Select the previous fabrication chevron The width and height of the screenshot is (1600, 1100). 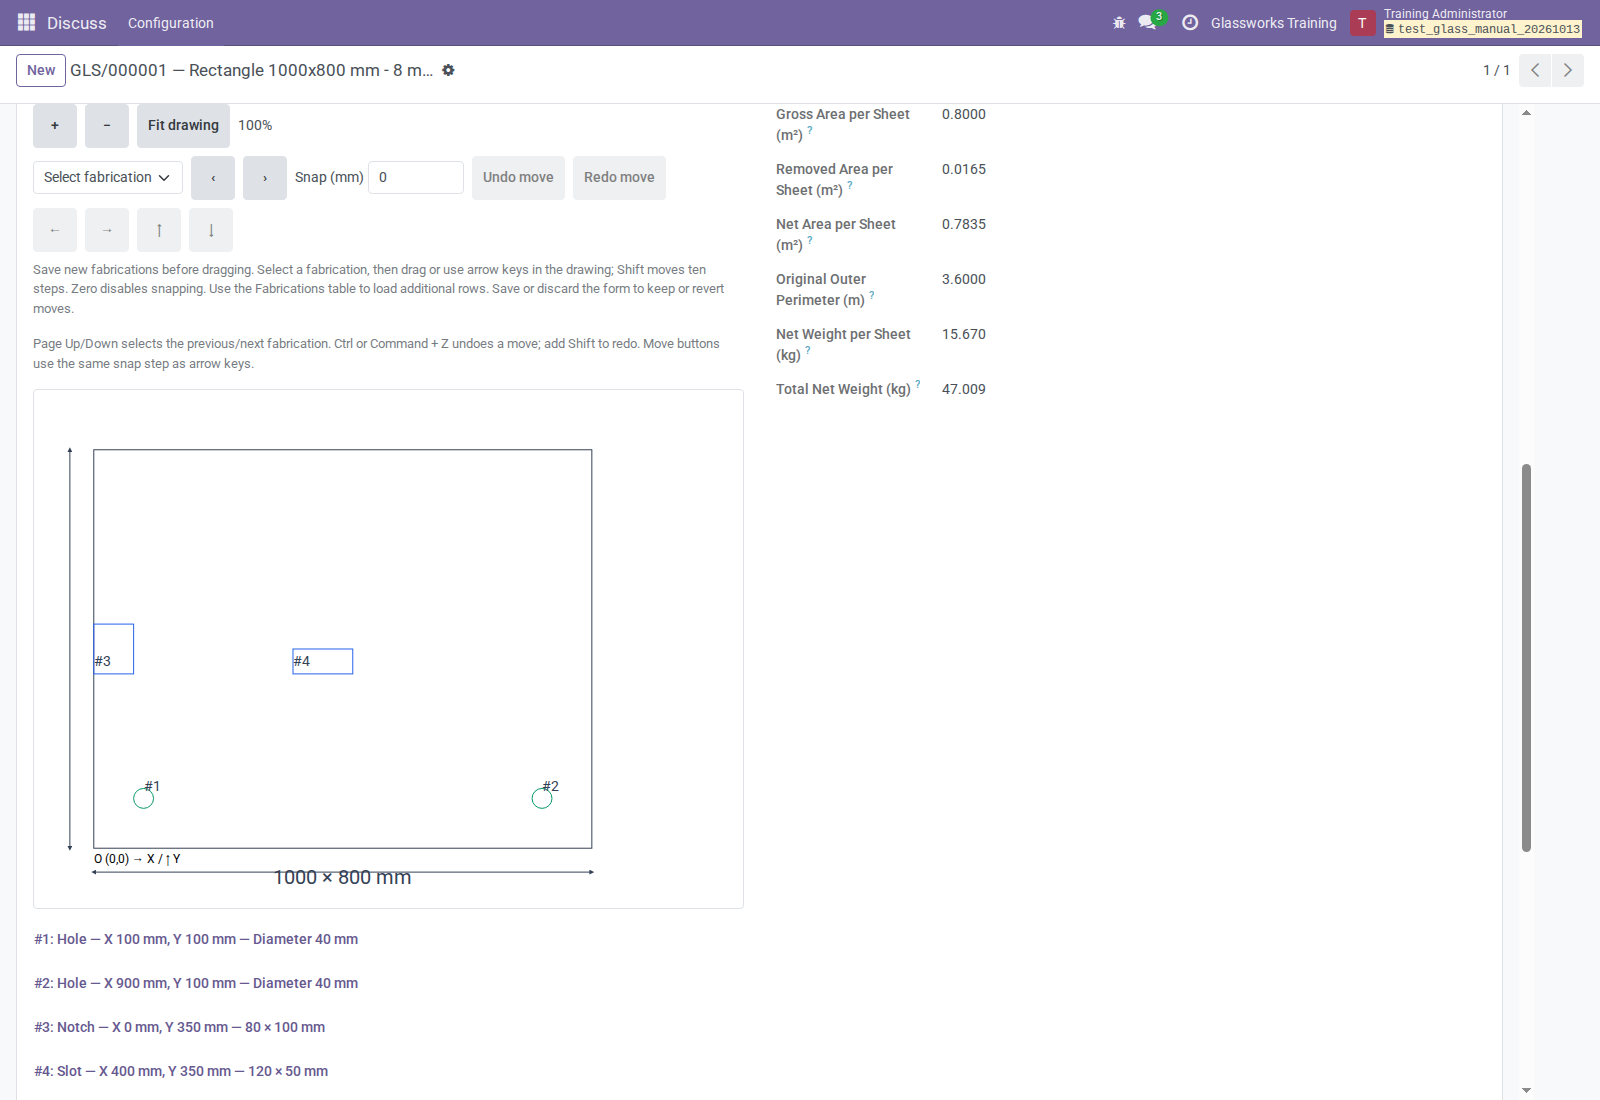(x=213, y=177)
